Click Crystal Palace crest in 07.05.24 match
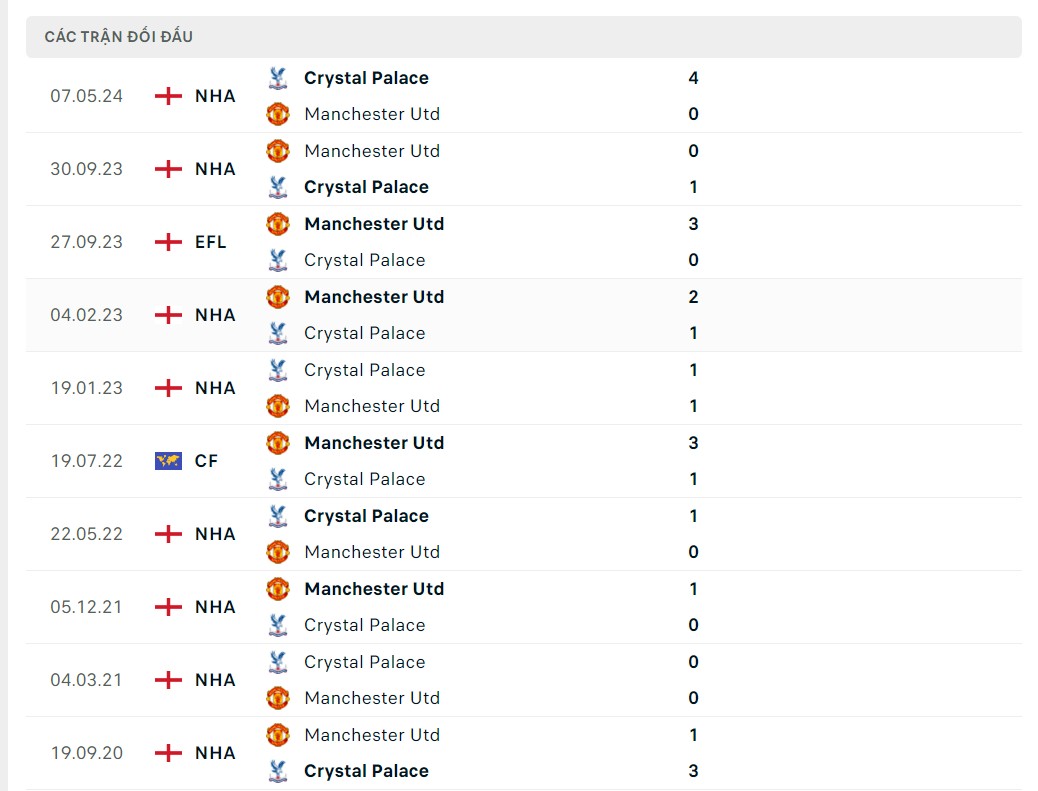 (278, 78)
